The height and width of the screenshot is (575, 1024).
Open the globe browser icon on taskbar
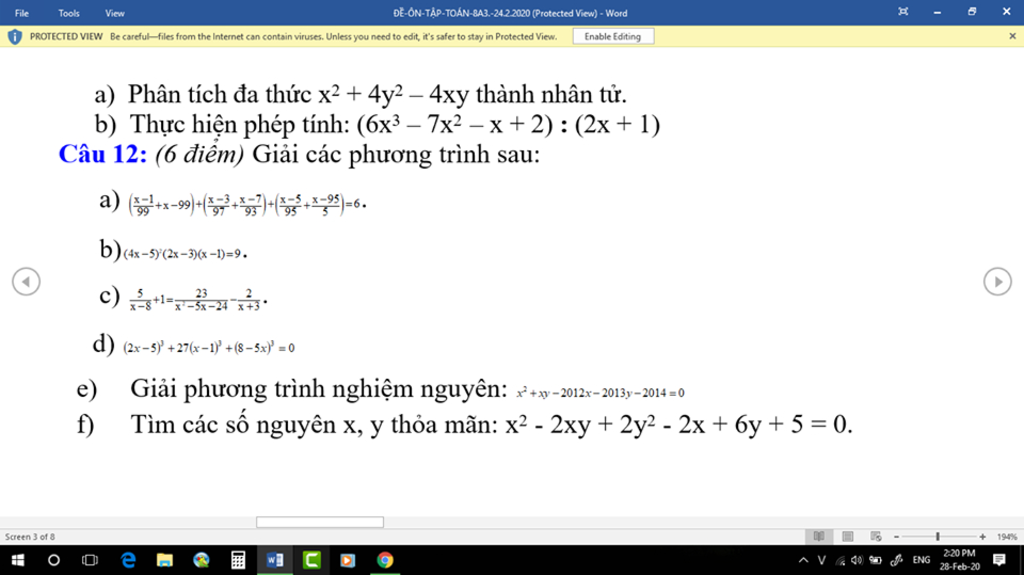(201, 560)
